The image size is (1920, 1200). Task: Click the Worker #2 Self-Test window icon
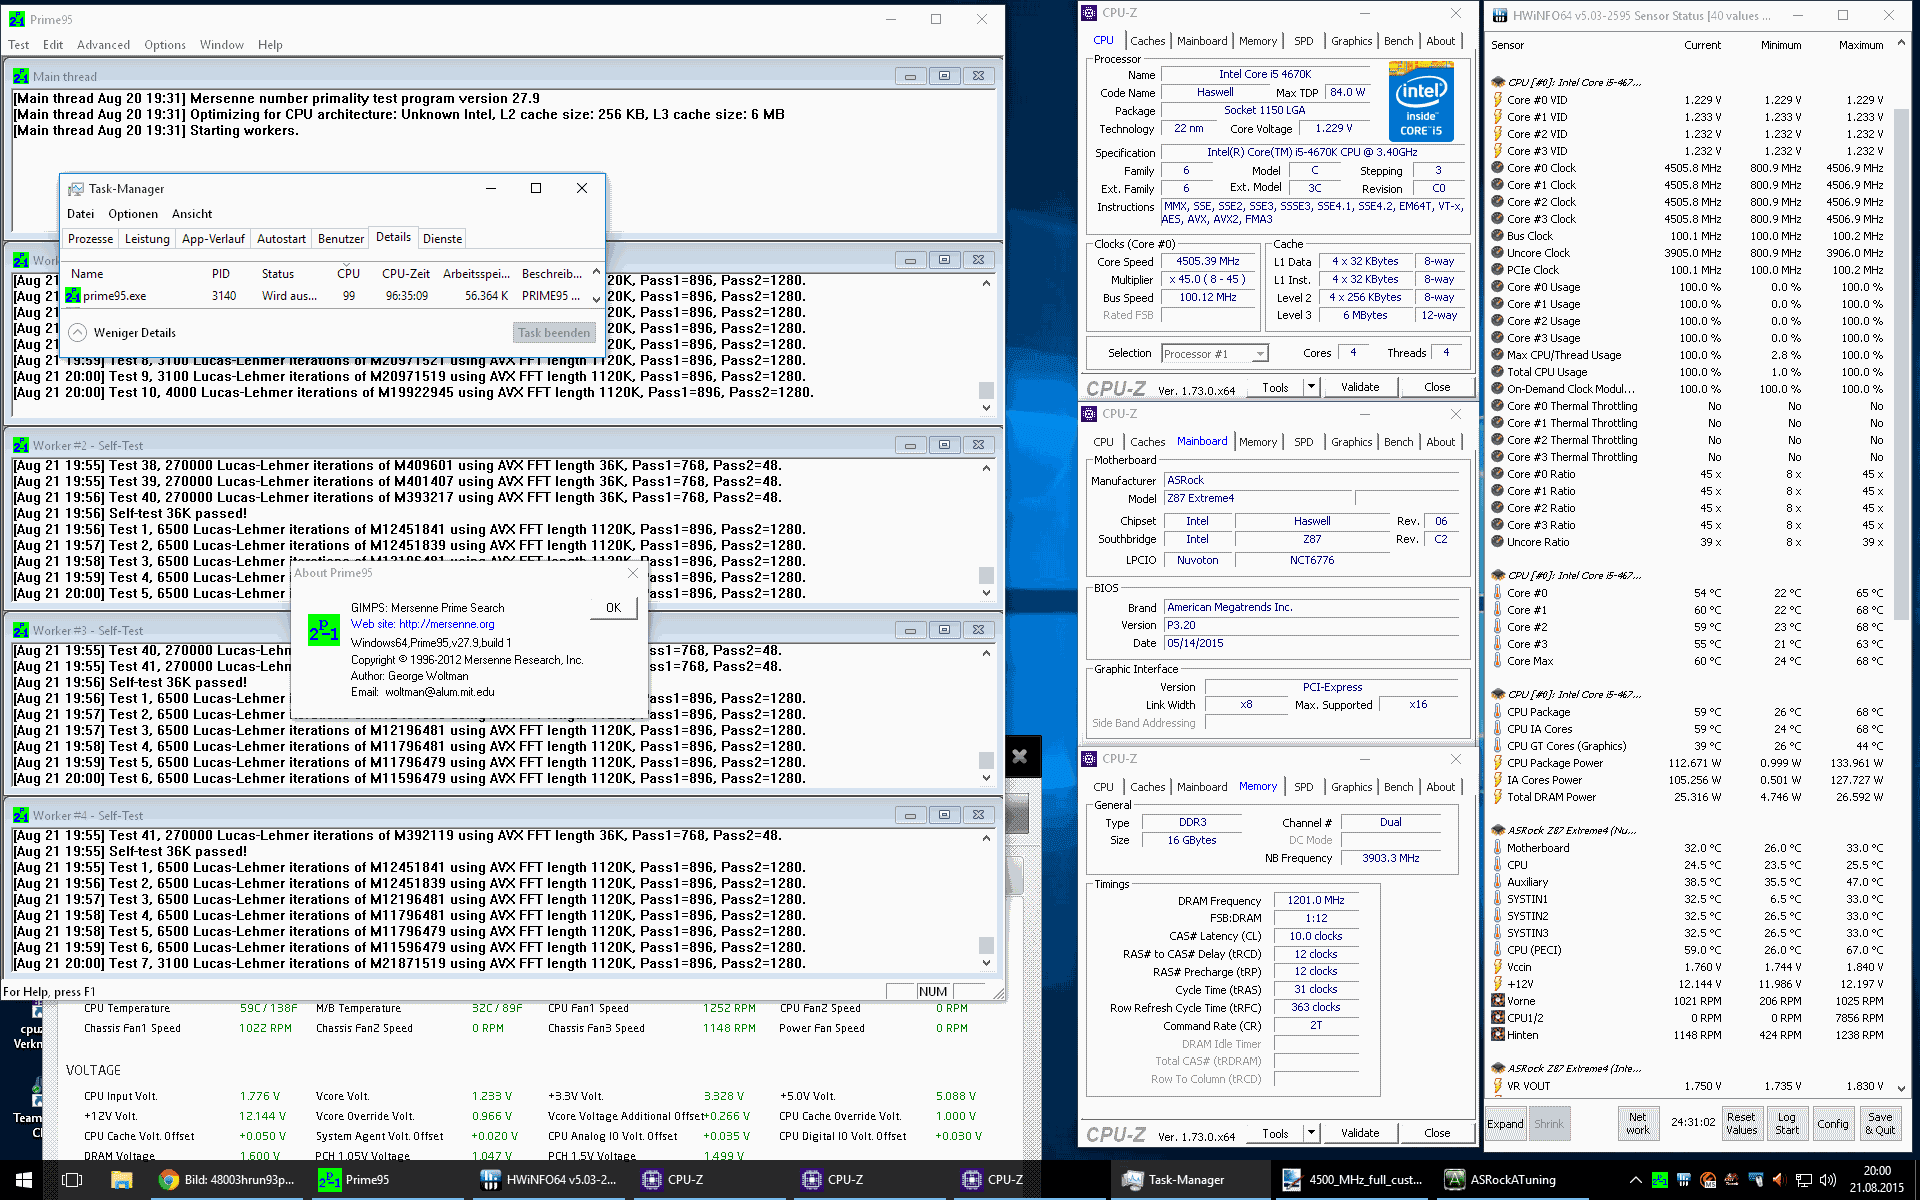(21, 445)
